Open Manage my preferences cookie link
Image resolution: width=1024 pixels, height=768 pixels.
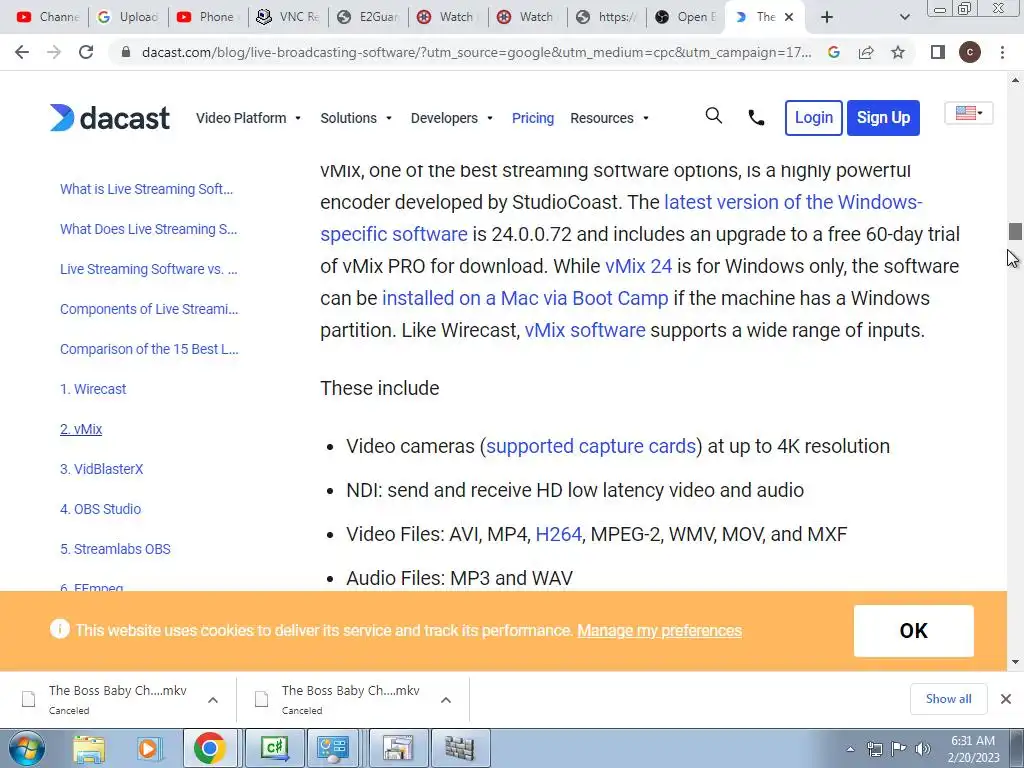coord(660,631)
